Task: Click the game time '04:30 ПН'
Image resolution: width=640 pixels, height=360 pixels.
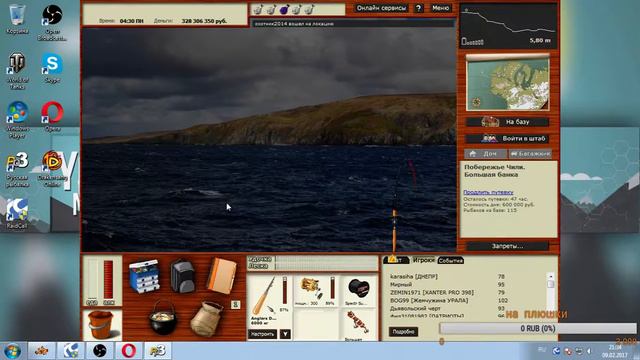Action: point(131,21)
